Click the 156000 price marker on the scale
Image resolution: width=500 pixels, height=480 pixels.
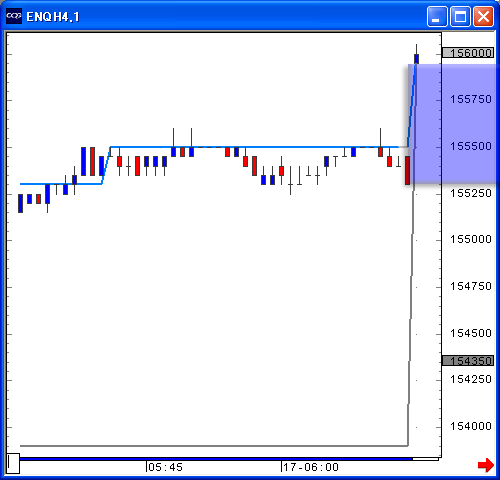[468, 53]
